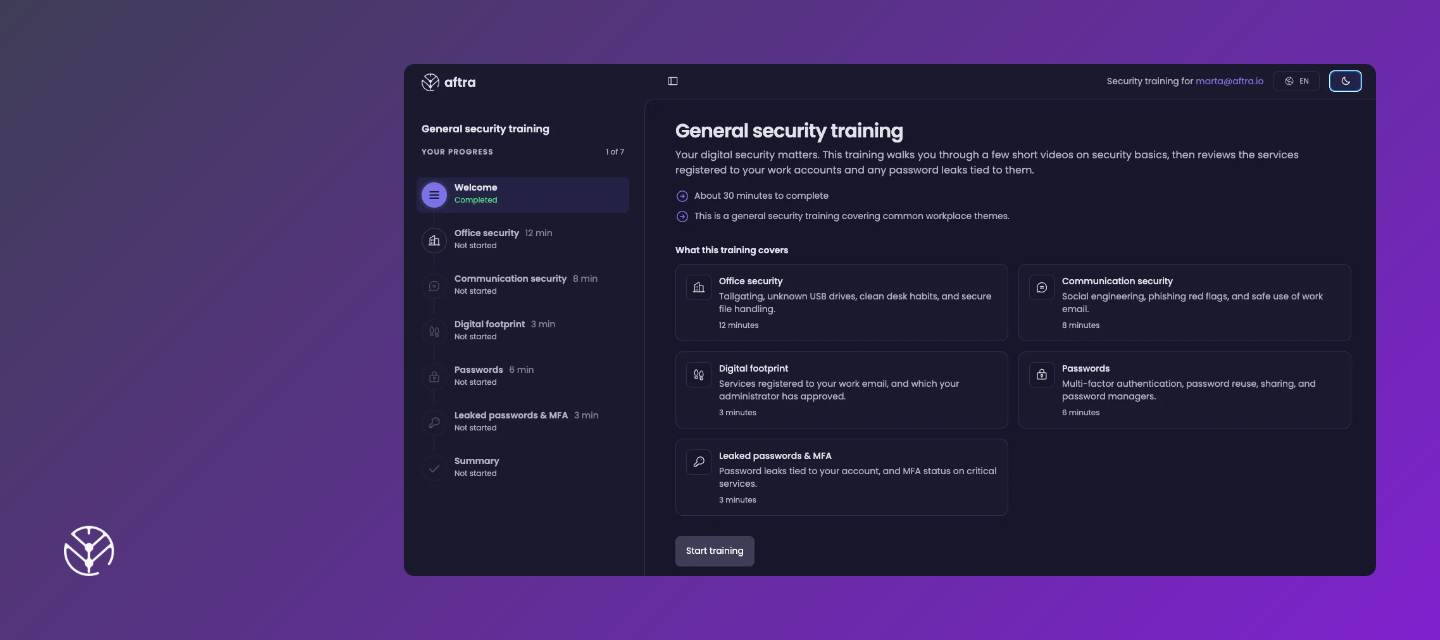The height and width of the screenshot is (640, 1440).
Task: Click arrow icon beside general security note
Action: (x=682, y=216)
